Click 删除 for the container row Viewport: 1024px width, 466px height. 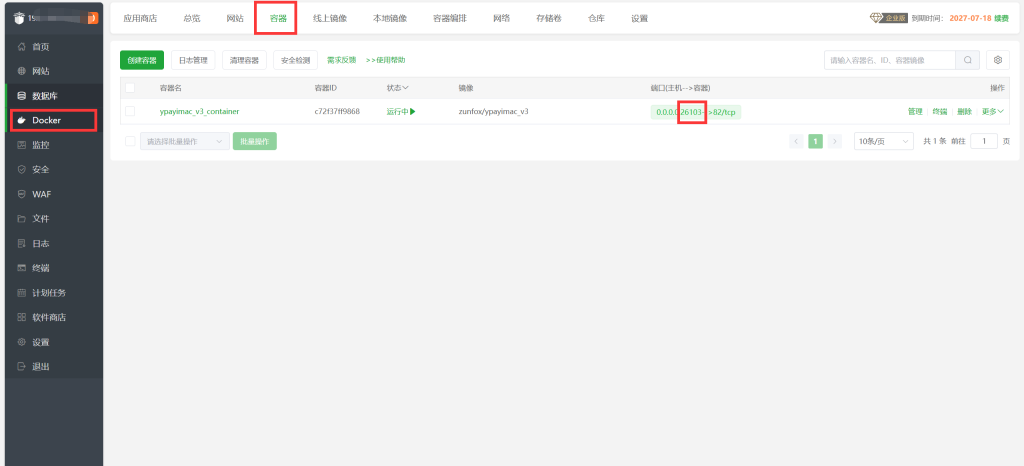tap(965, 112)
